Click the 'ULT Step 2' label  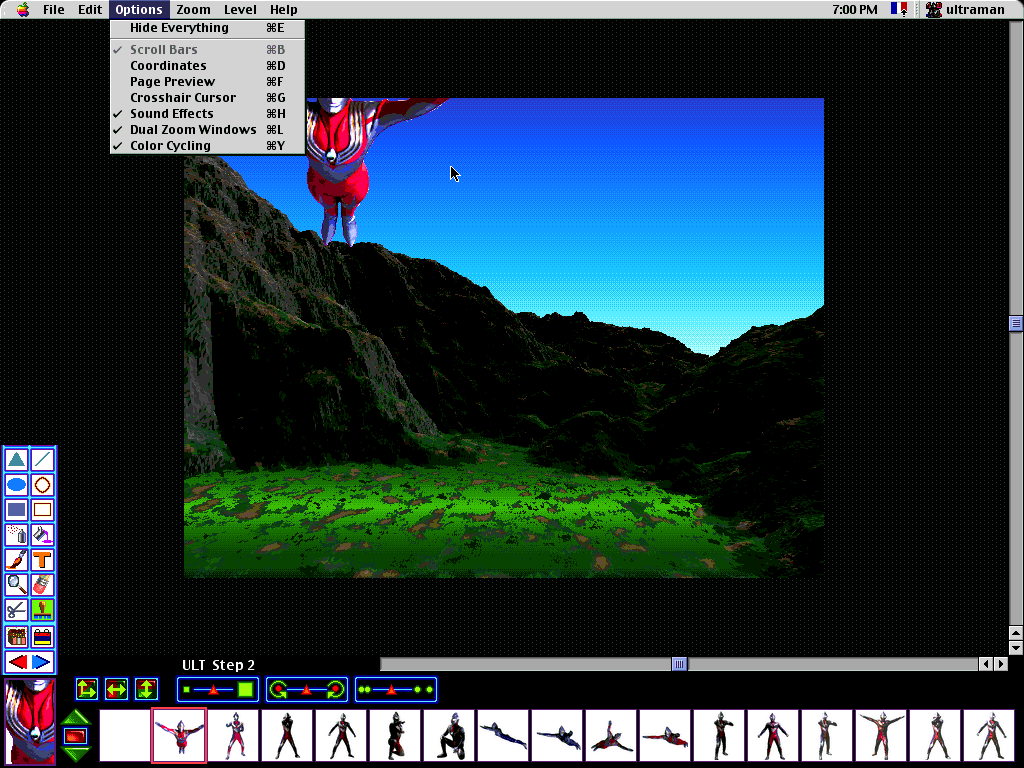[x=218, y=665]
